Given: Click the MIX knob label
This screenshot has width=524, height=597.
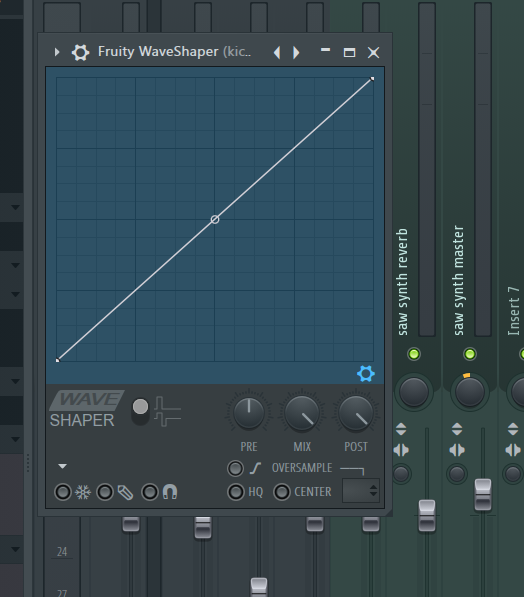Looking at the screenshot, I should point(302,447).
